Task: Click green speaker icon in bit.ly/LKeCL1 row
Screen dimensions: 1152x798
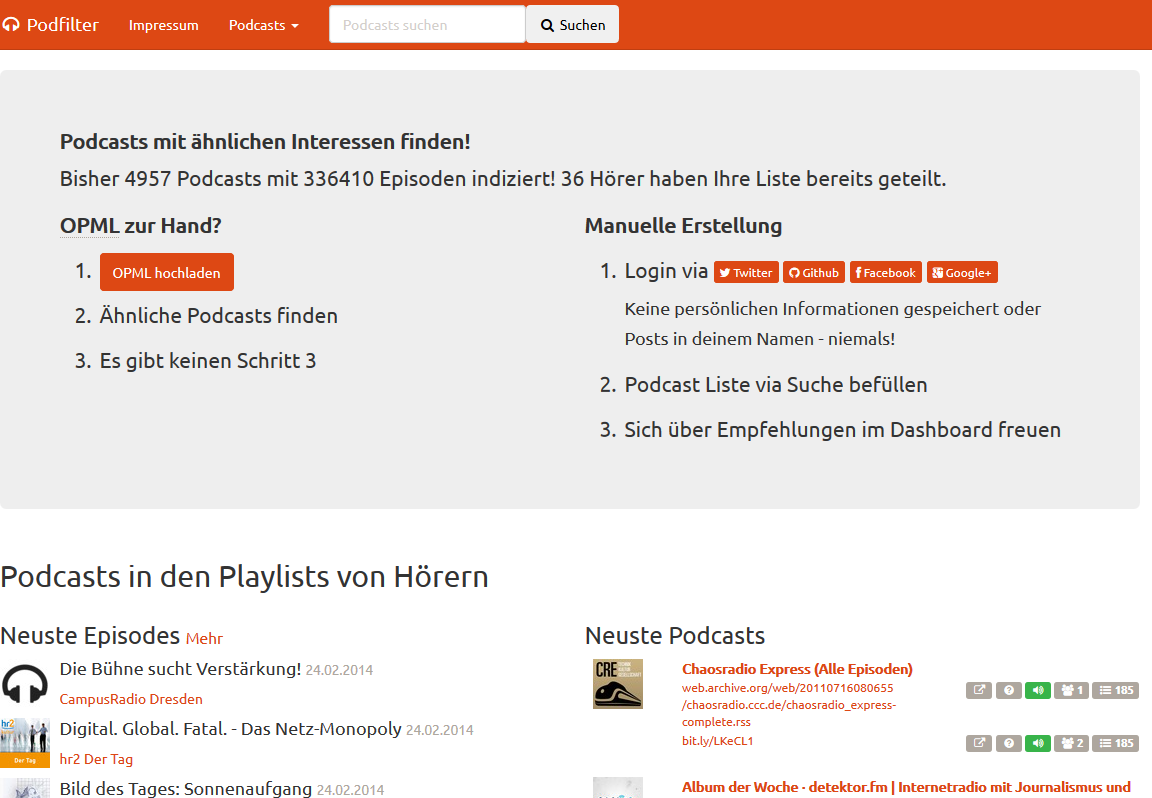Action: coord(1038,743)
